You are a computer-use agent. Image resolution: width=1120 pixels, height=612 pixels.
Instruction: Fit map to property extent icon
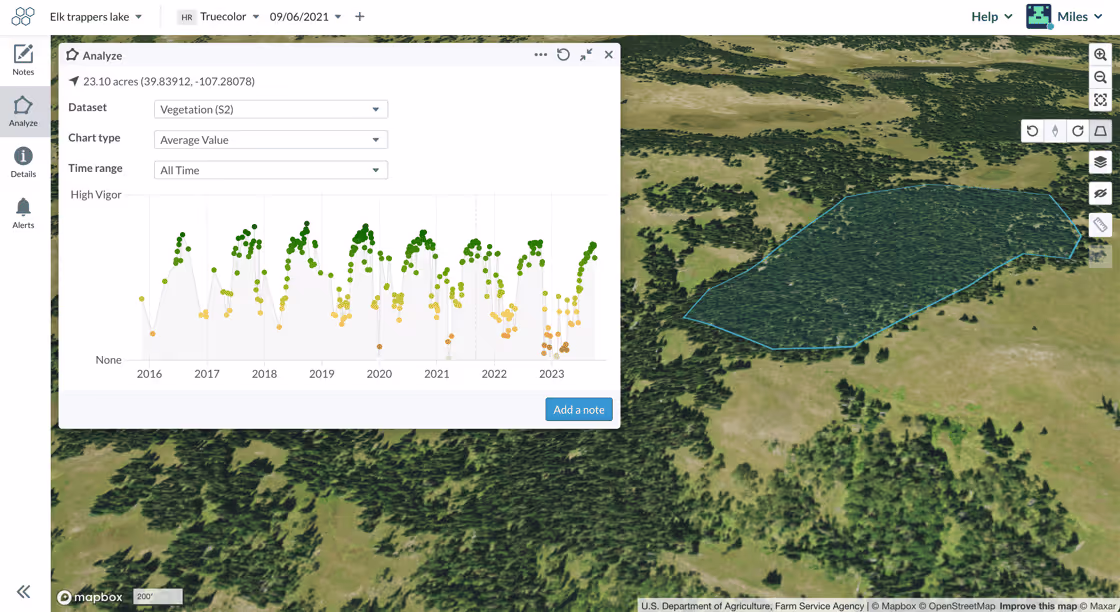pyautogui.click(x=1100, y=100)
